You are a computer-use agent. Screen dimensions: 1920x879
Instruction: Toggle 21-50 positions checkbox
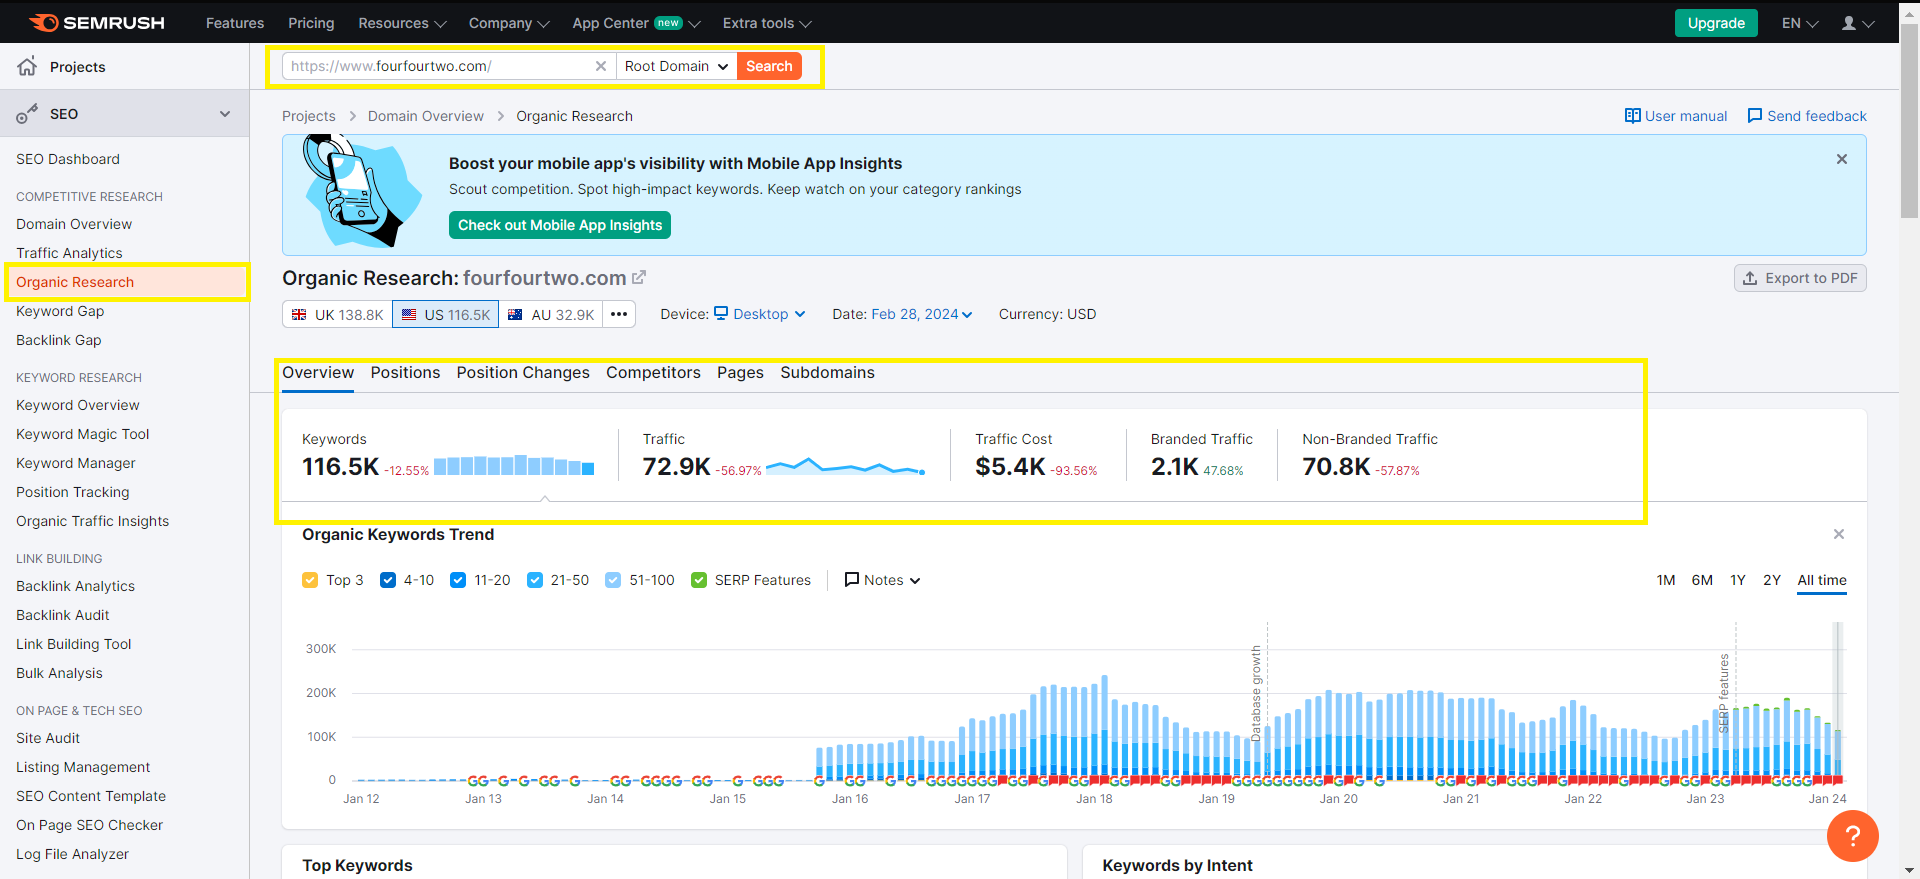click(x=535, y=580)
